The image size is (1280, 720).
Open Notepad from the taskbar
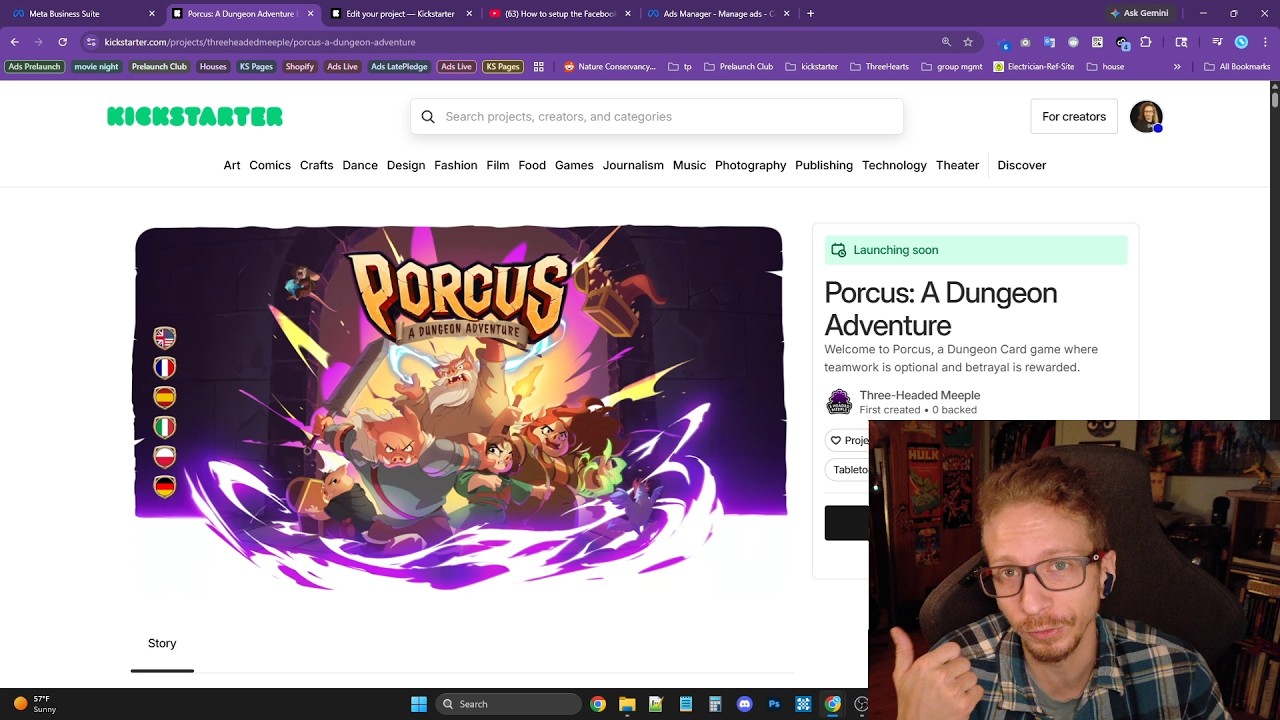coord(686,704)
